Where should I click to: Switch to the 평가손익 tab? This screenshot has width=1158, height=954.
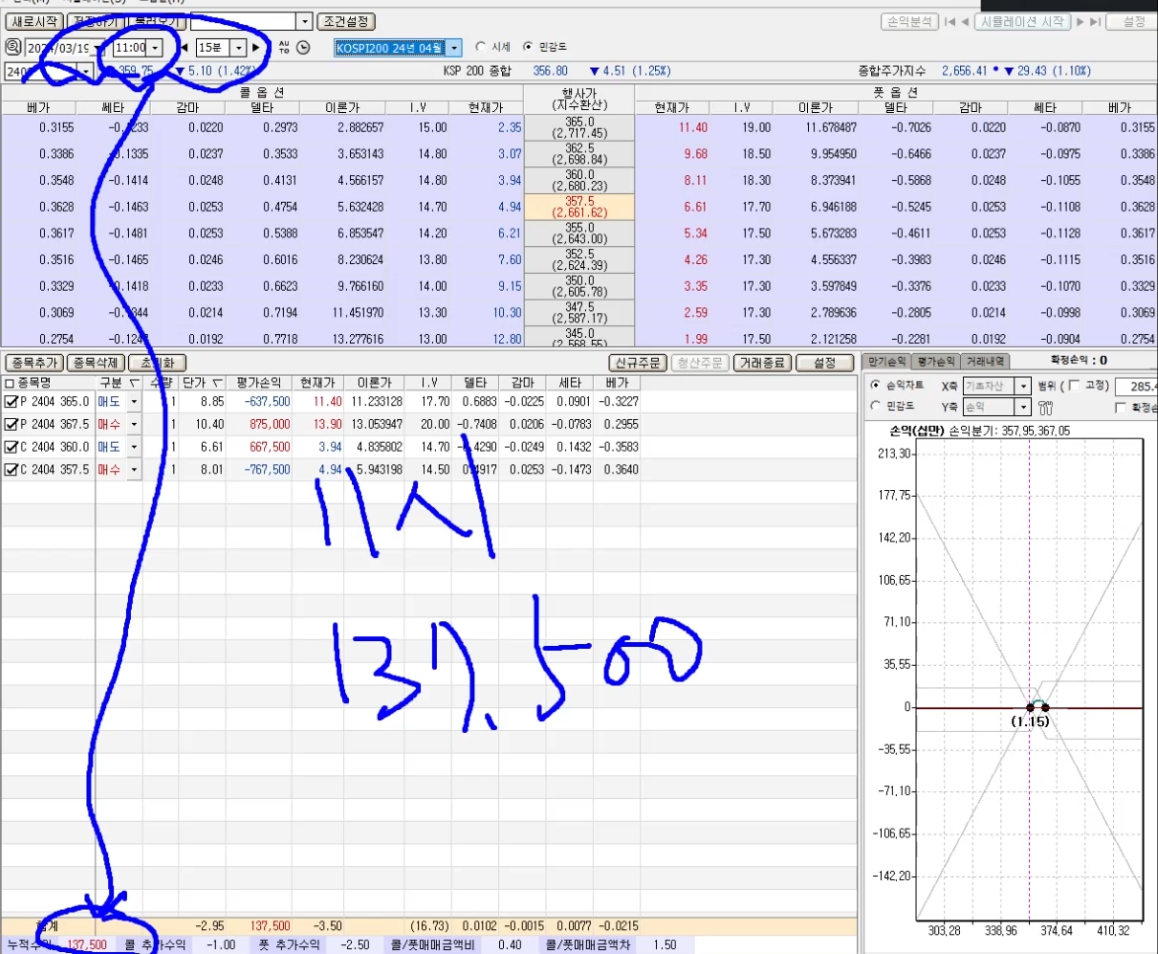935,361
